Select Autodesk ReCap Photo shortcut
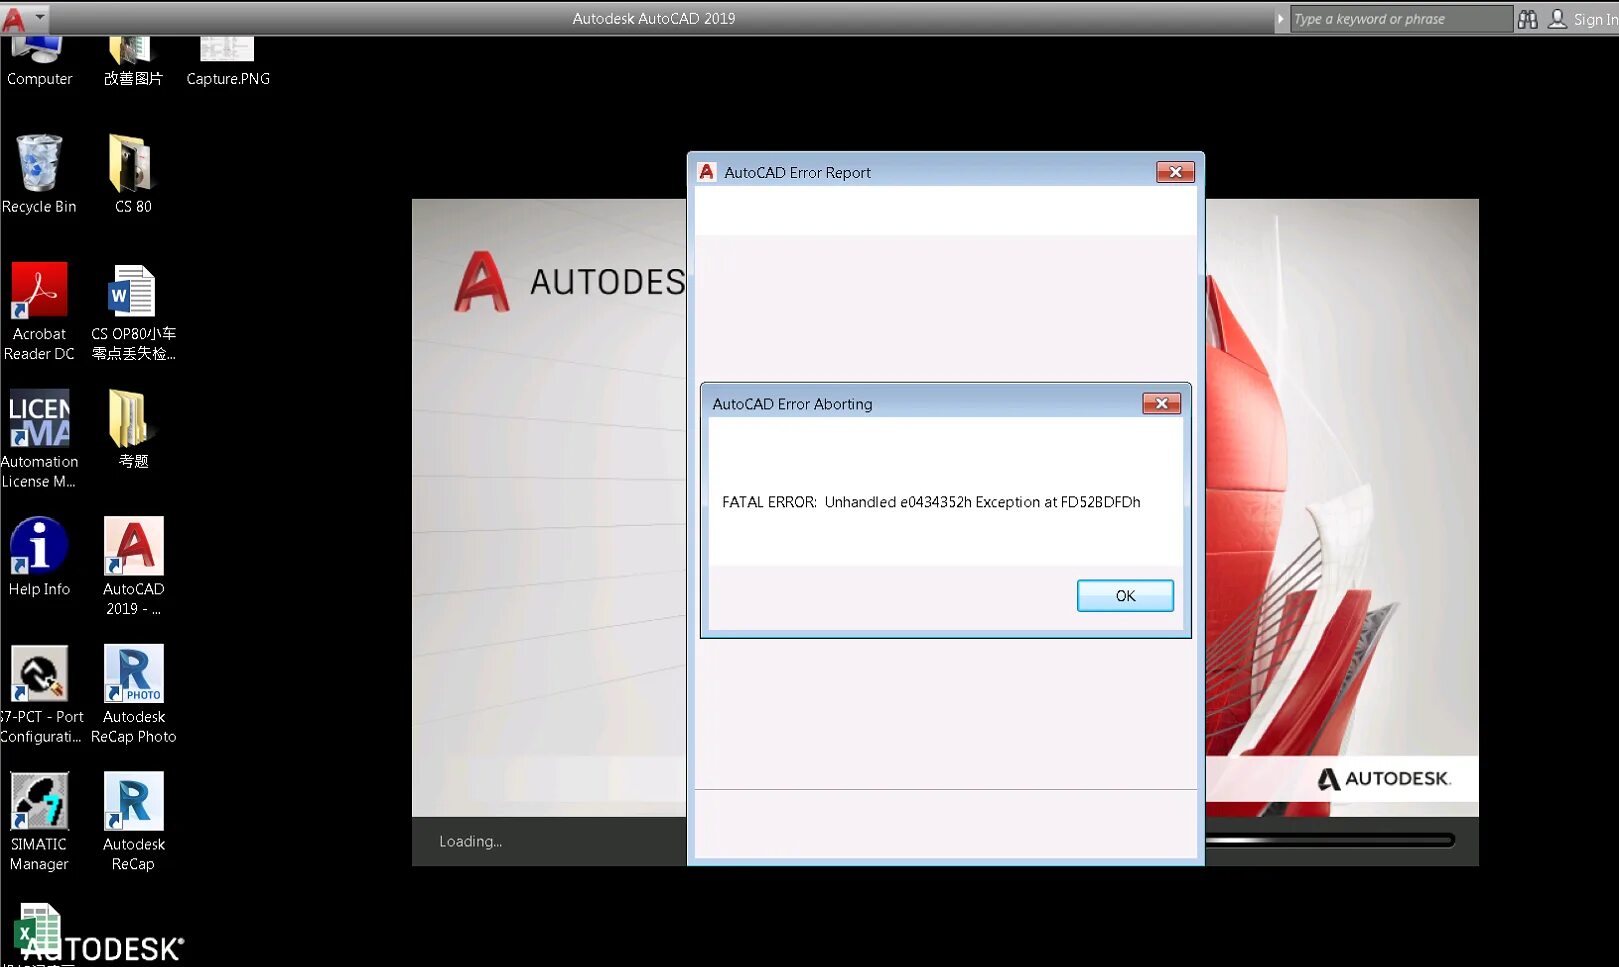Image resolution: width=1619 pixels, height=967 pixels. point(133,695)
